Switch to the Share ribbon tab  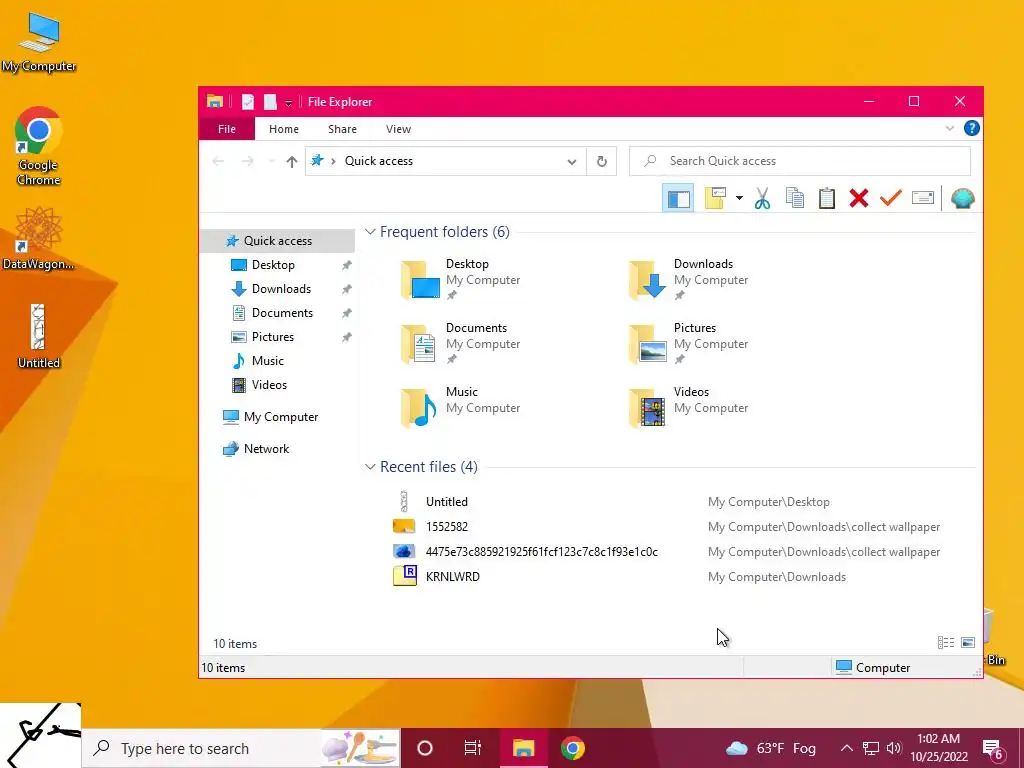coord(342,129)
